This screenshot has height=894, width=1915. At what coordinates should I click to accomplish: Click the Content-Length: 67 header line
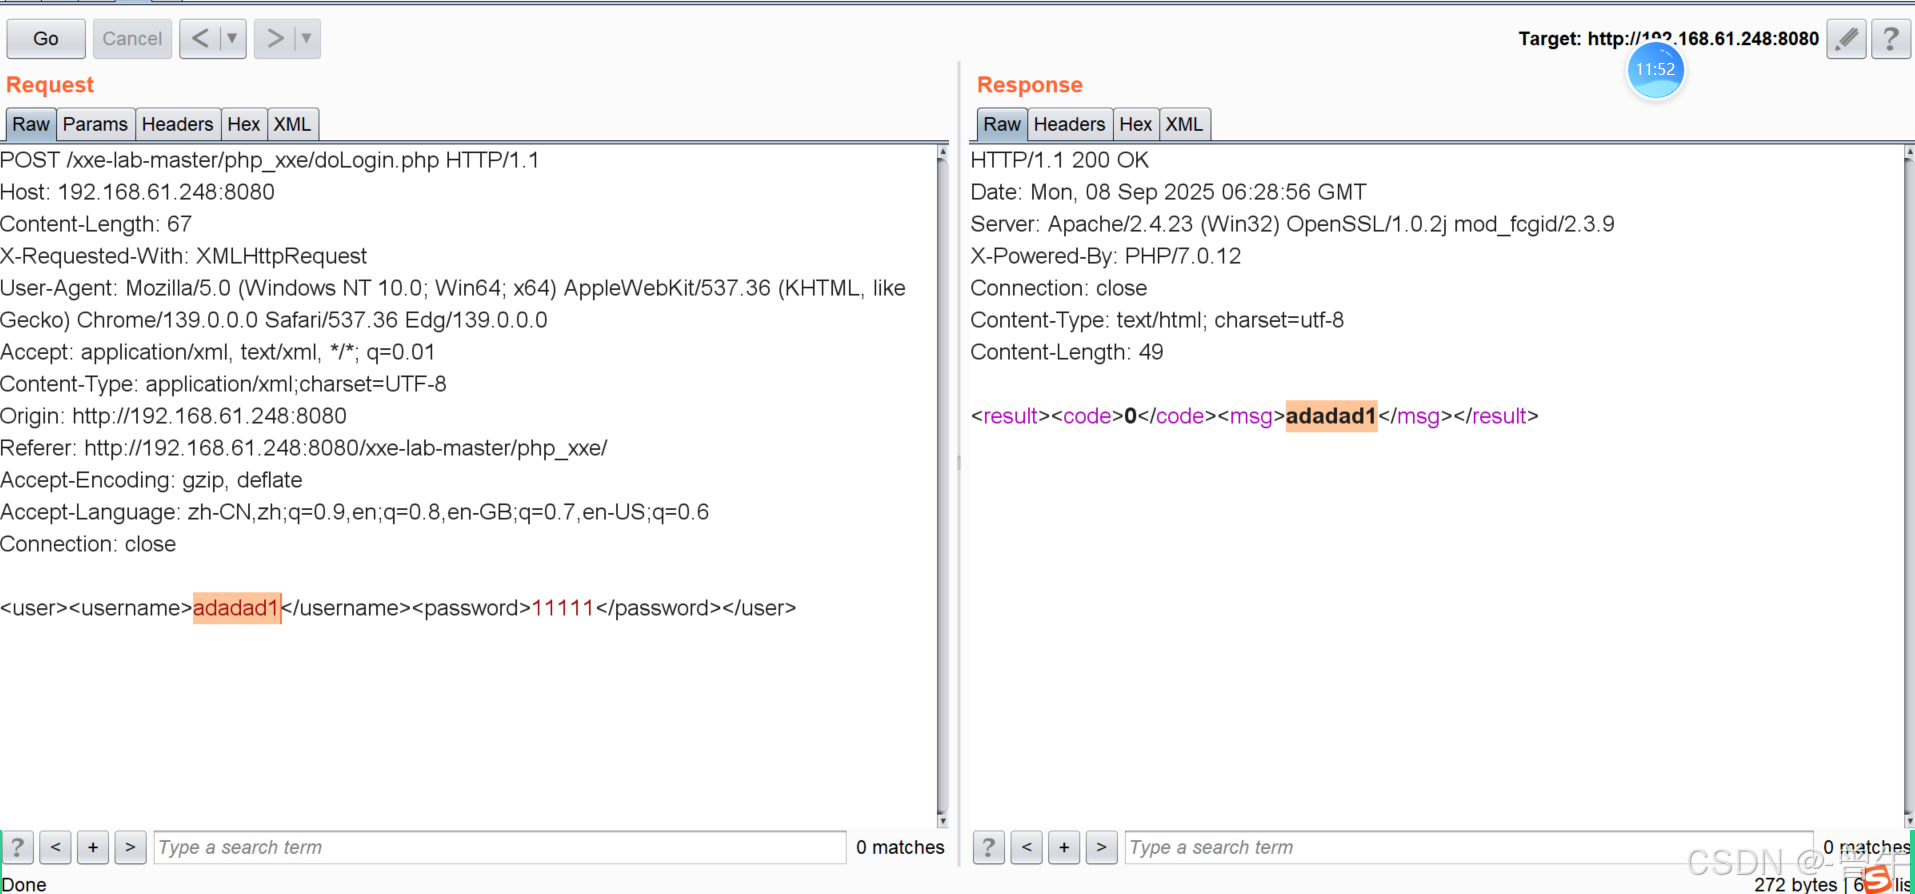(x=96, y=224)
